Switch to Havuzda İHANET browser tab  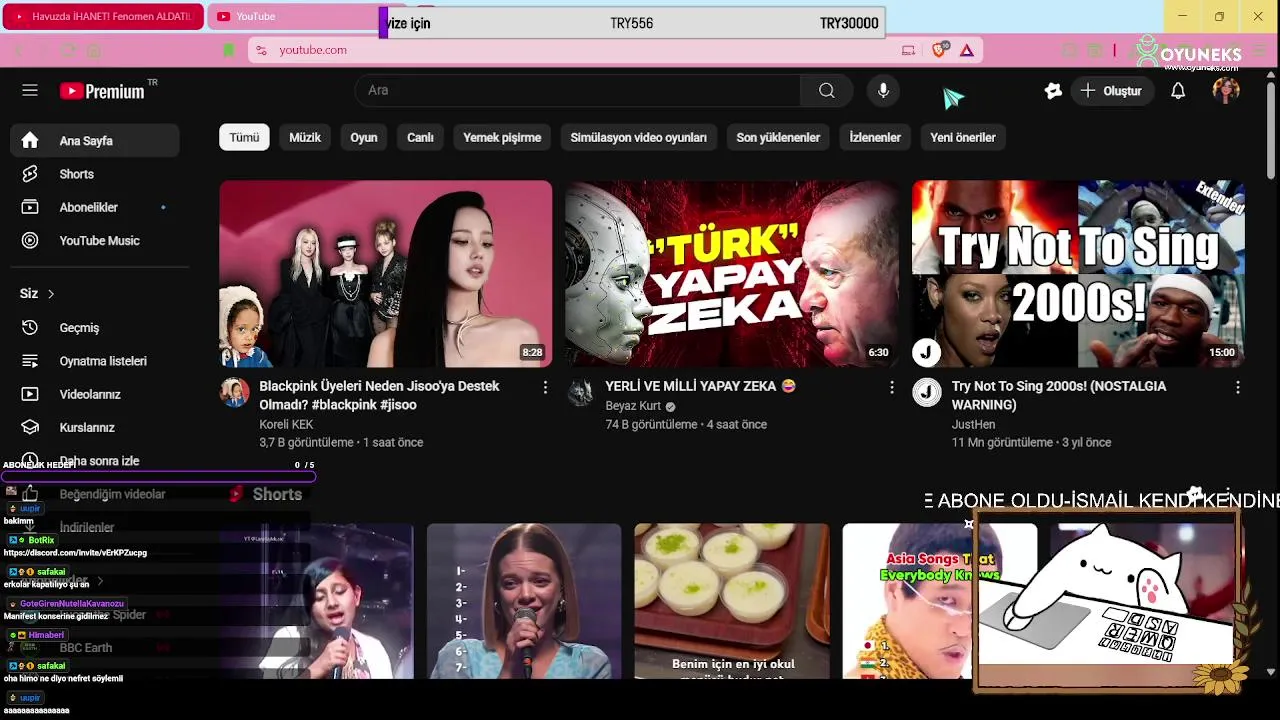tap(103, 16)
